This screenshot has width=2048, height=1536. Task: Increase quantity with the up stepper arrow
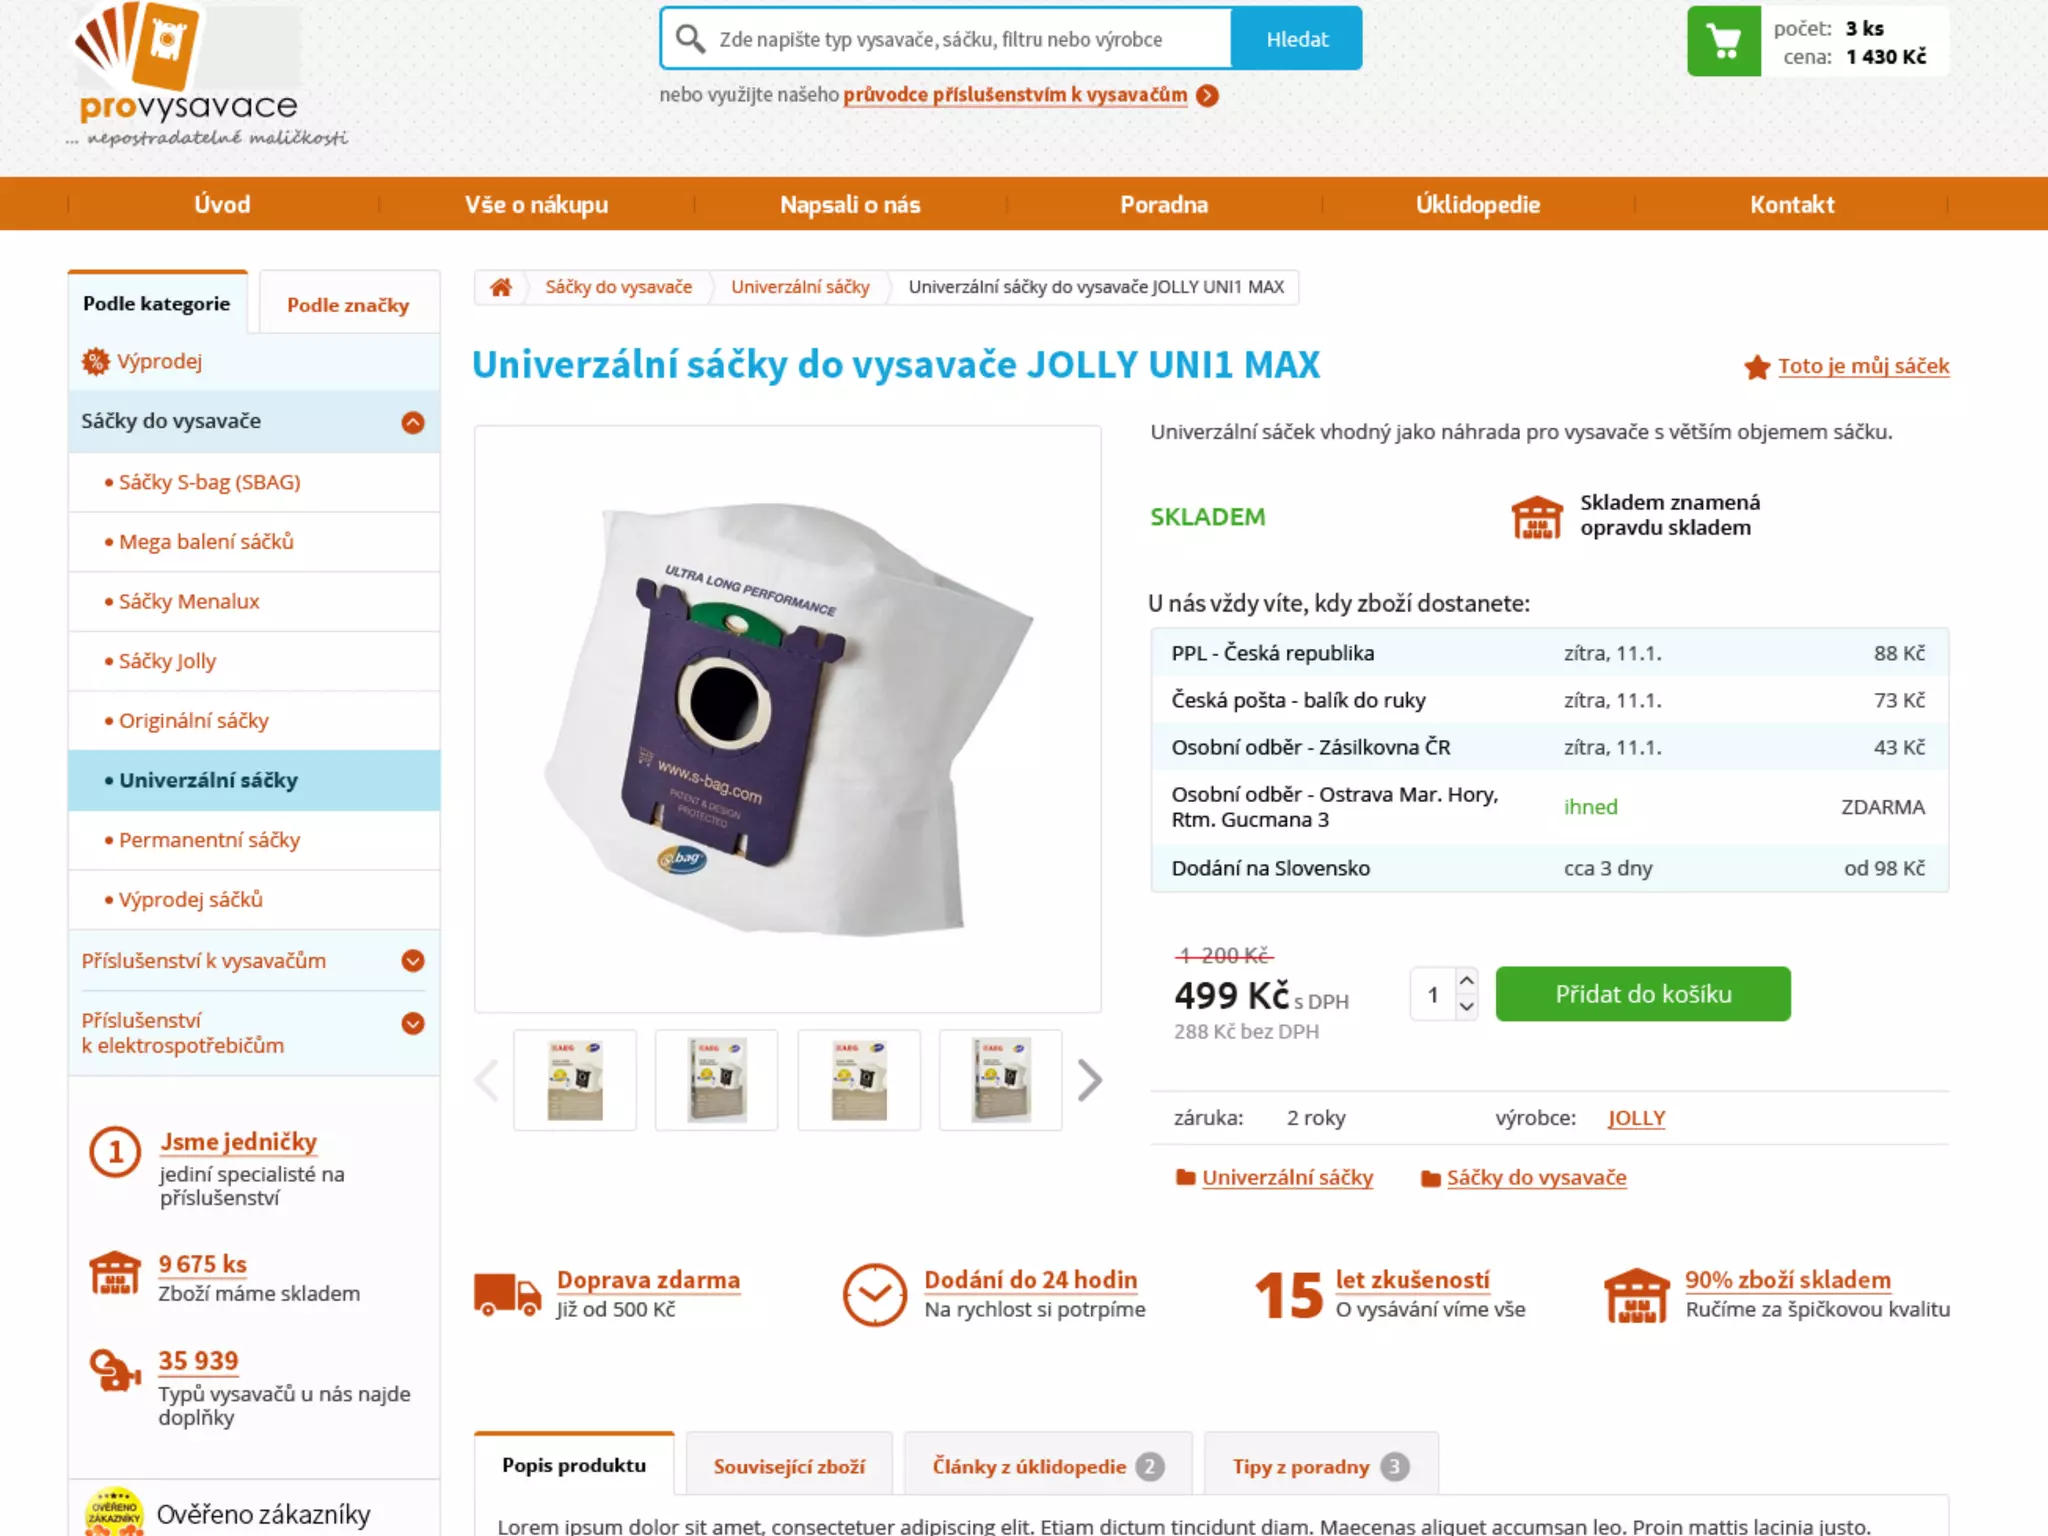(1466, 980)
